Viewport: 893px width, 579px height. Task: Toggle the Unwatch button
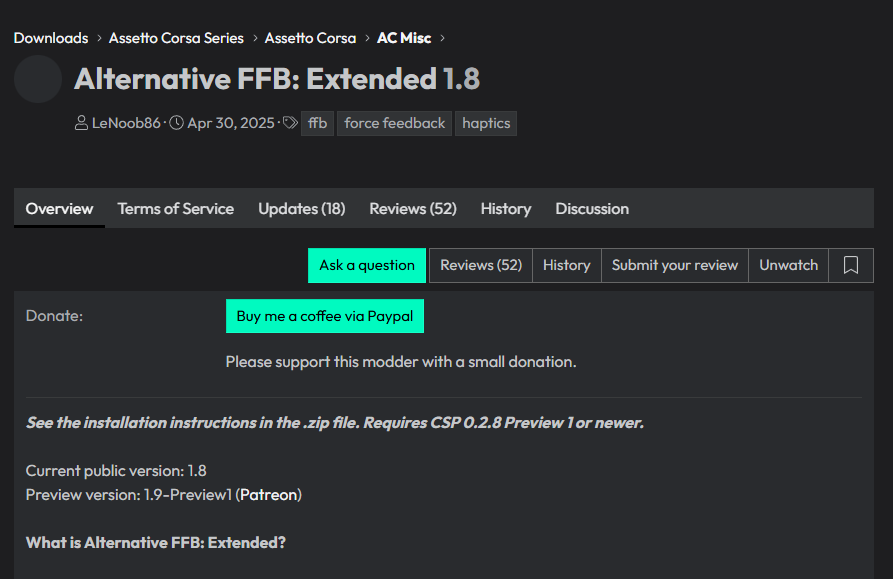pos(788,265)
